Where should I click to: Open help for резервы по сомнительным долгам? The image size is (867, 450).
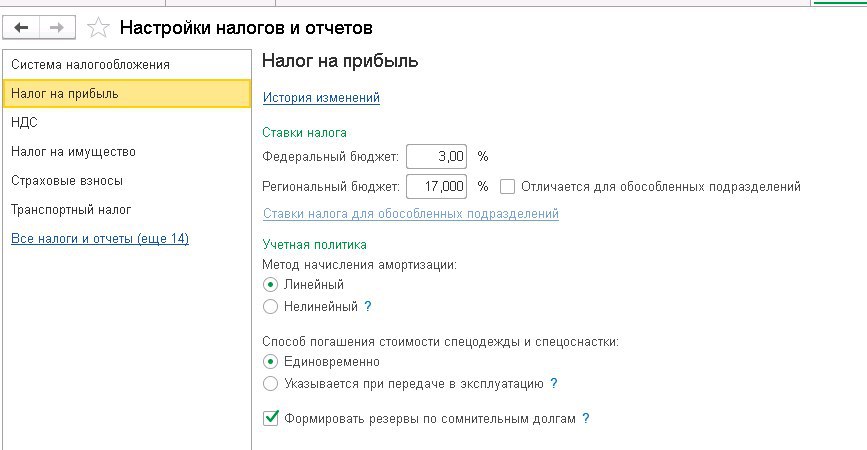coord(586,418)
